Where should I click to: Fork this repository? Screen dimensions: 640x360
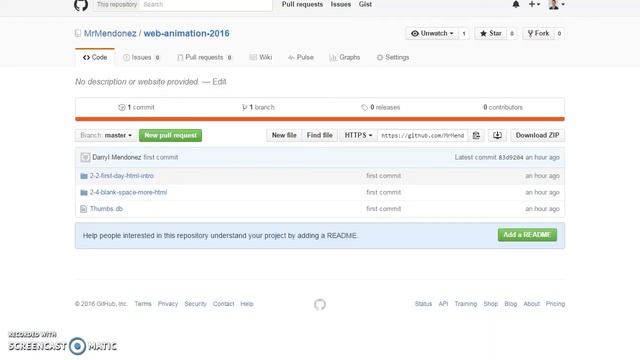538,33
